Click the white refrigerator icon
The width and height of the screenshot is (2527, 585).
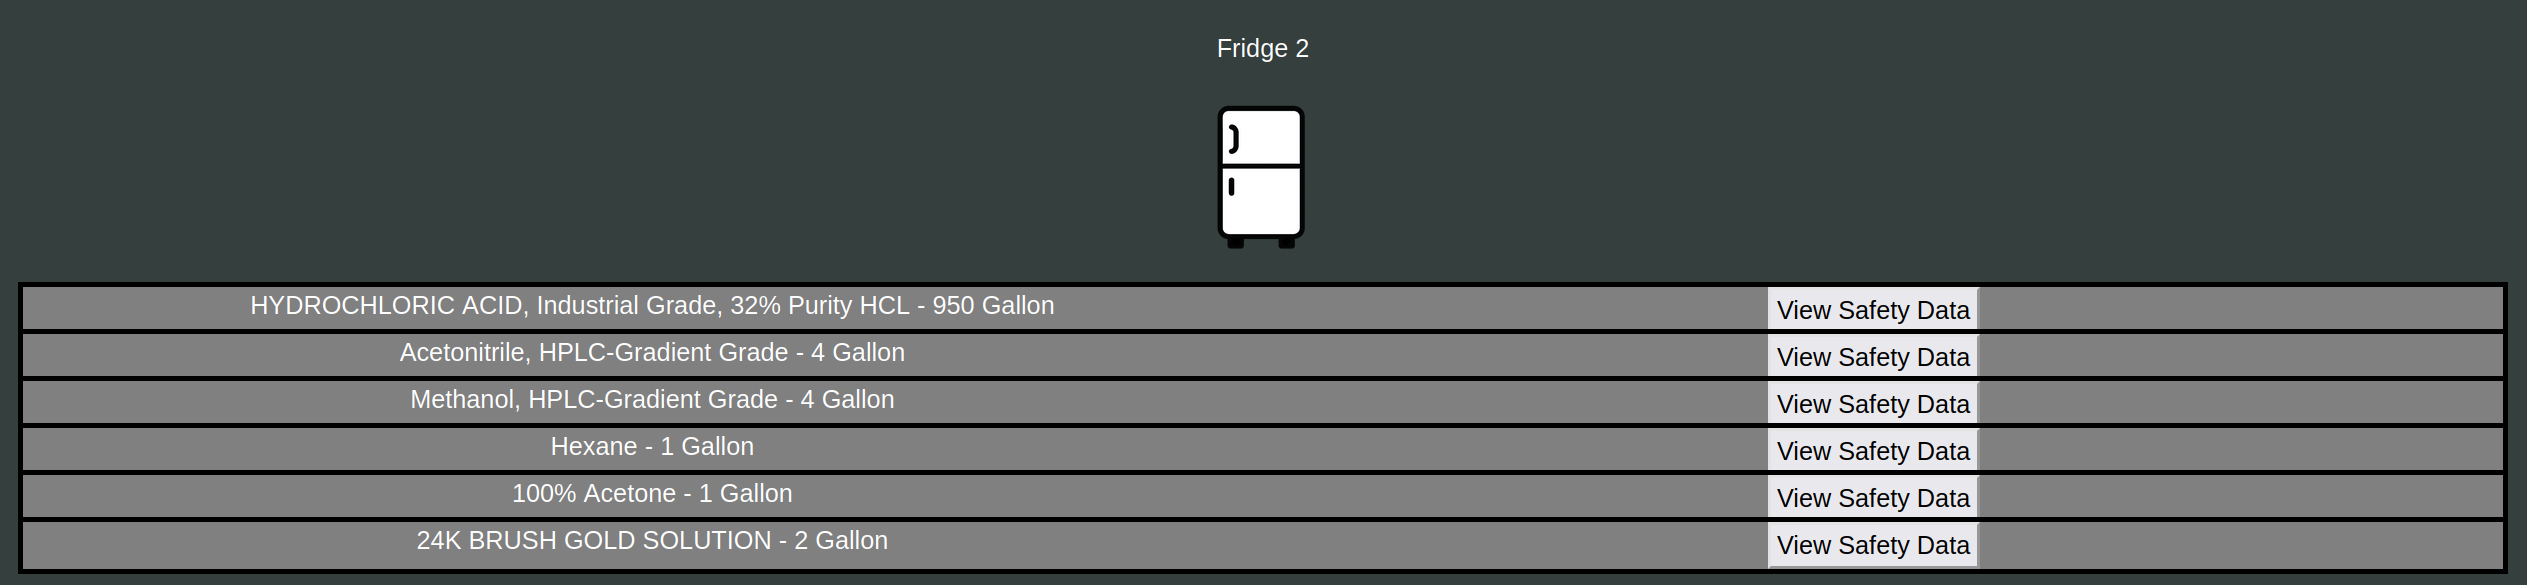point(1261,177)
